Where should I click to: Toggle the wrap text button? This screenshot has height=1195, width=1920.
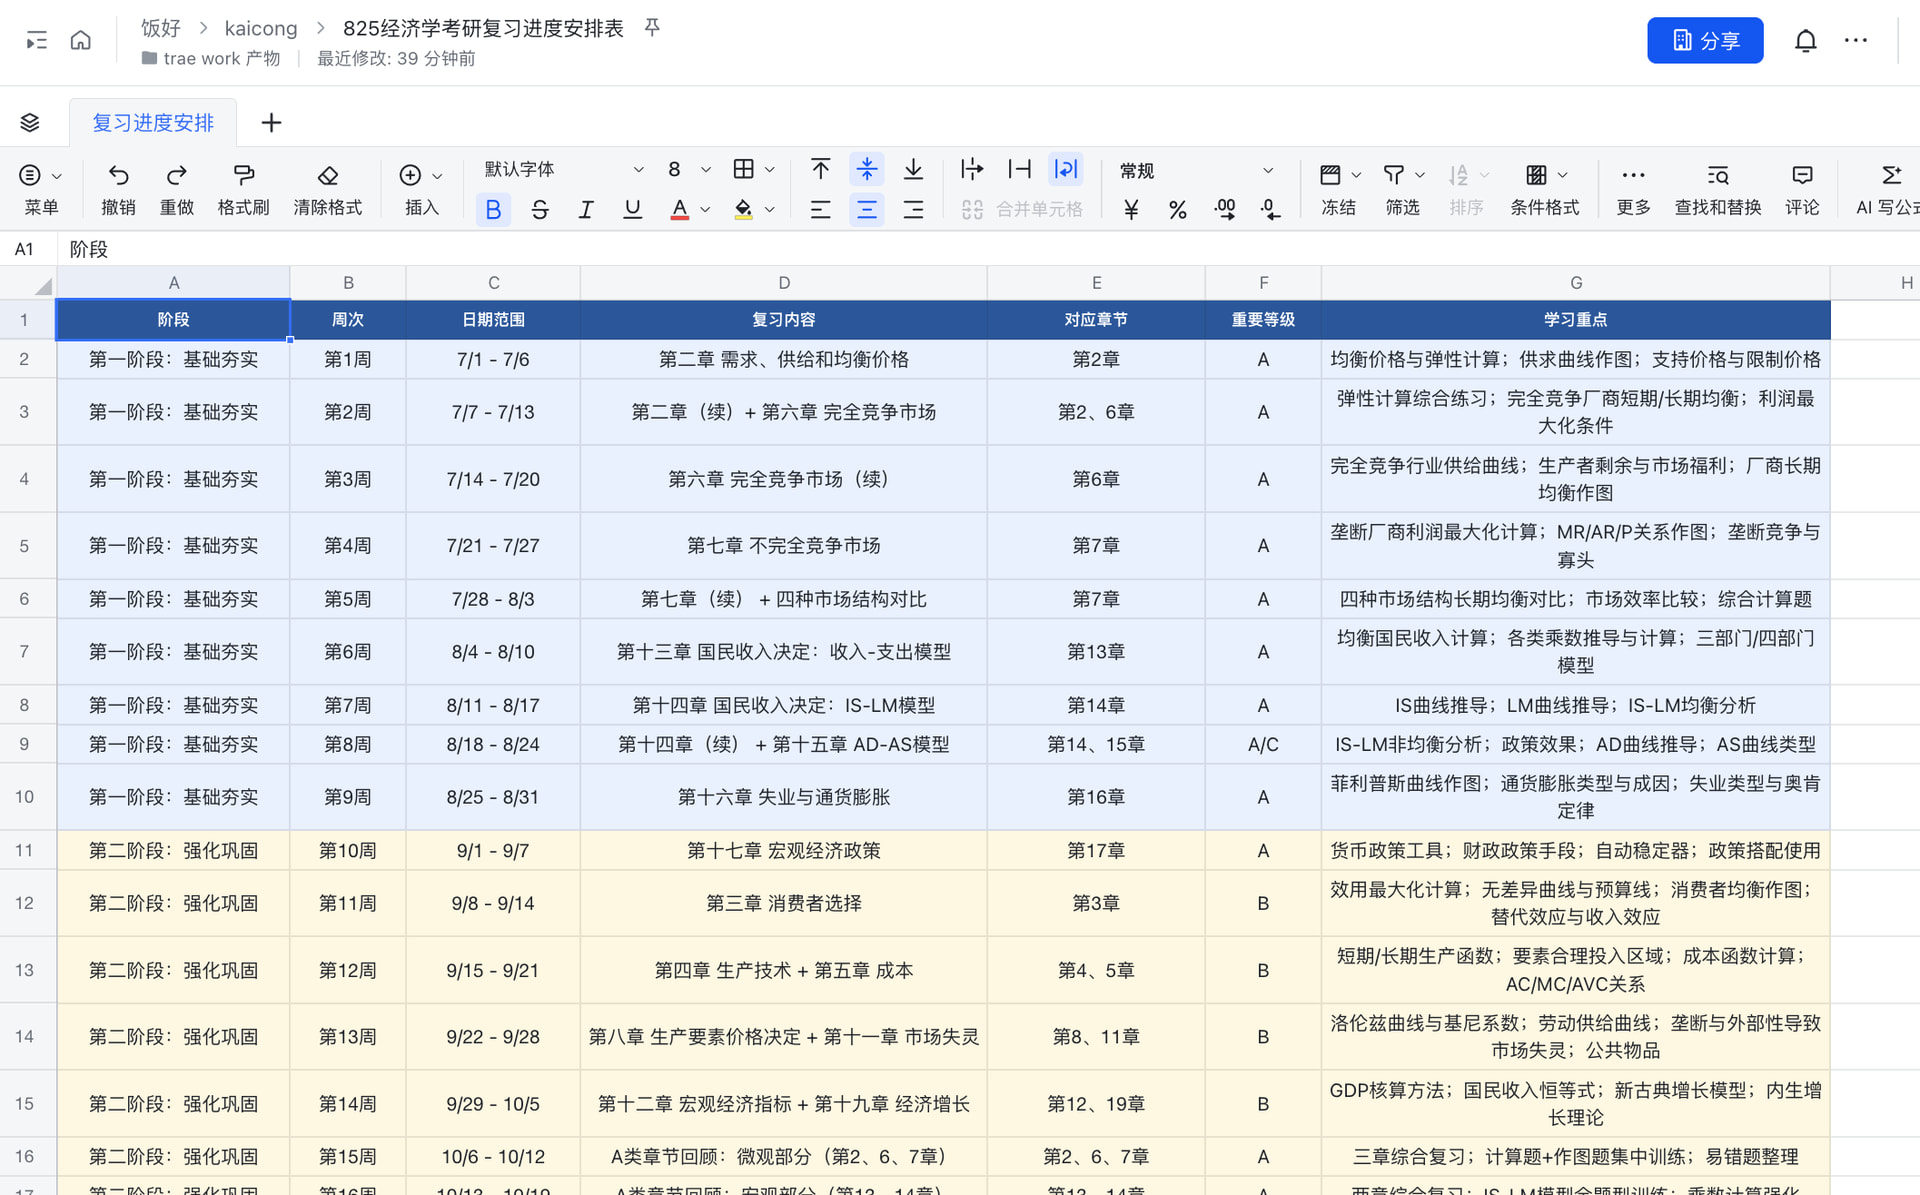(x=1066, y=169)
